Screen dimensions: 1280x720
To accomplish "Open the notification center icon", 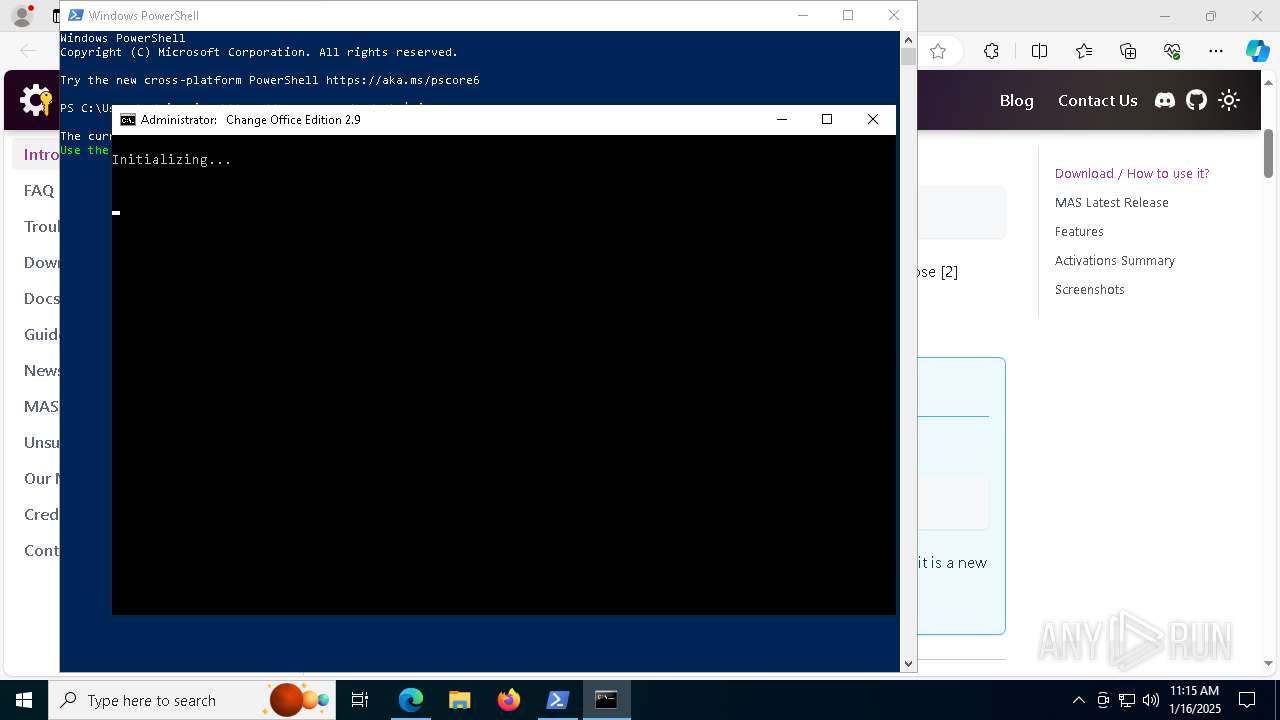I will (1248, 700).
